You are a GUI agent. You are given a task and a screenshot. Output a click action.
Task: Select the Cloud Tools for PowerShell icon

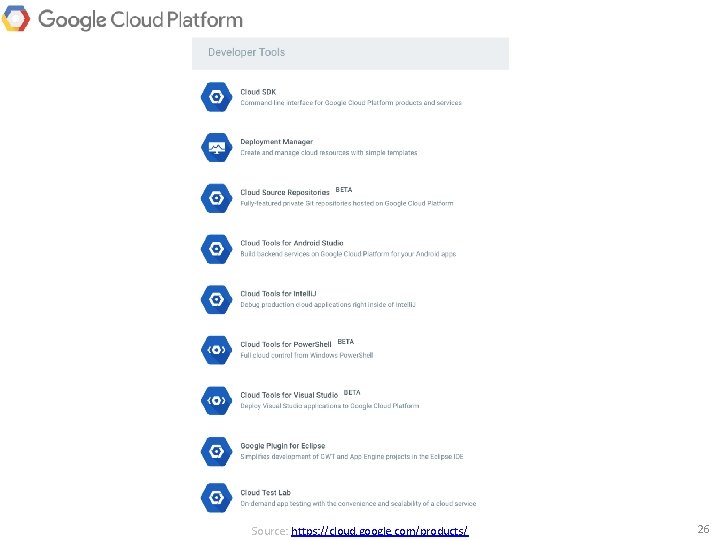coord(216,350)
